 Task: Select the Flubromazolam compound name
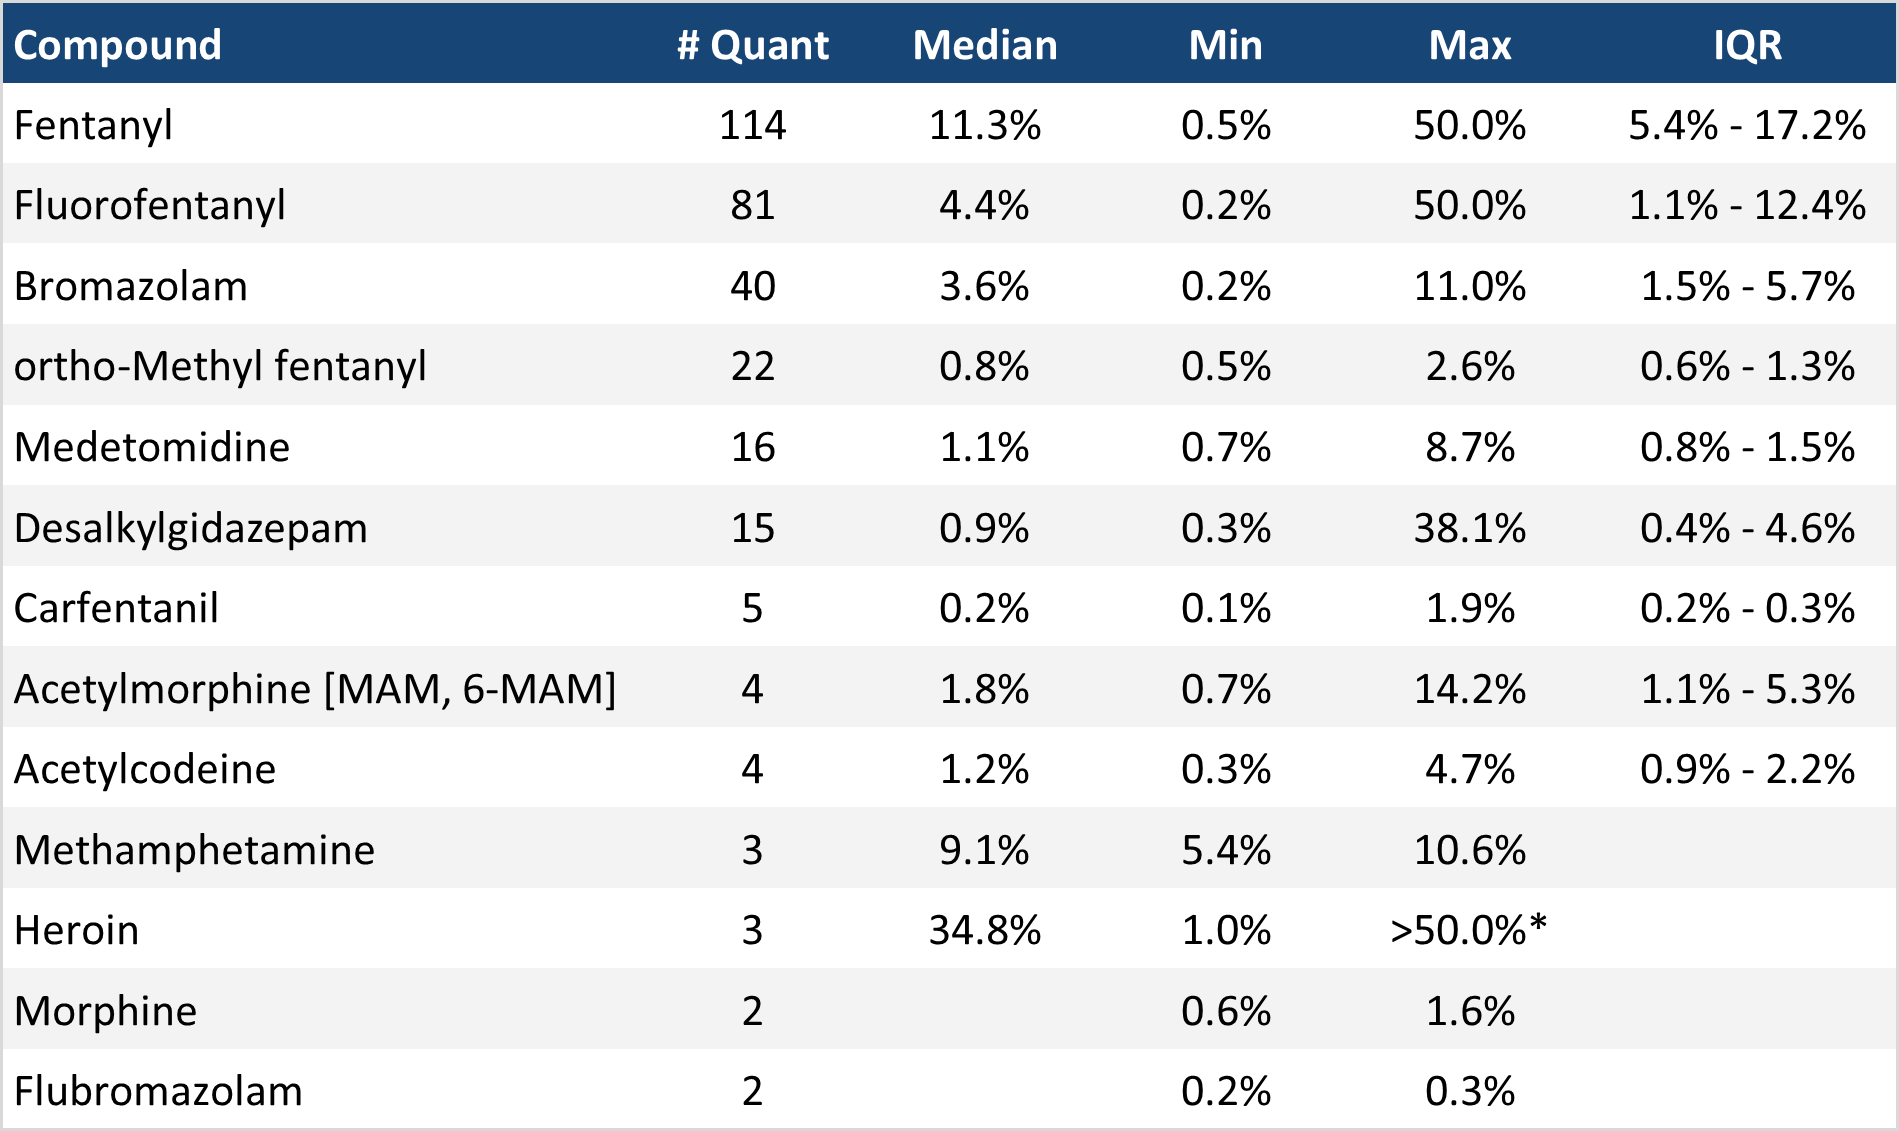(x=158, y=1091)
